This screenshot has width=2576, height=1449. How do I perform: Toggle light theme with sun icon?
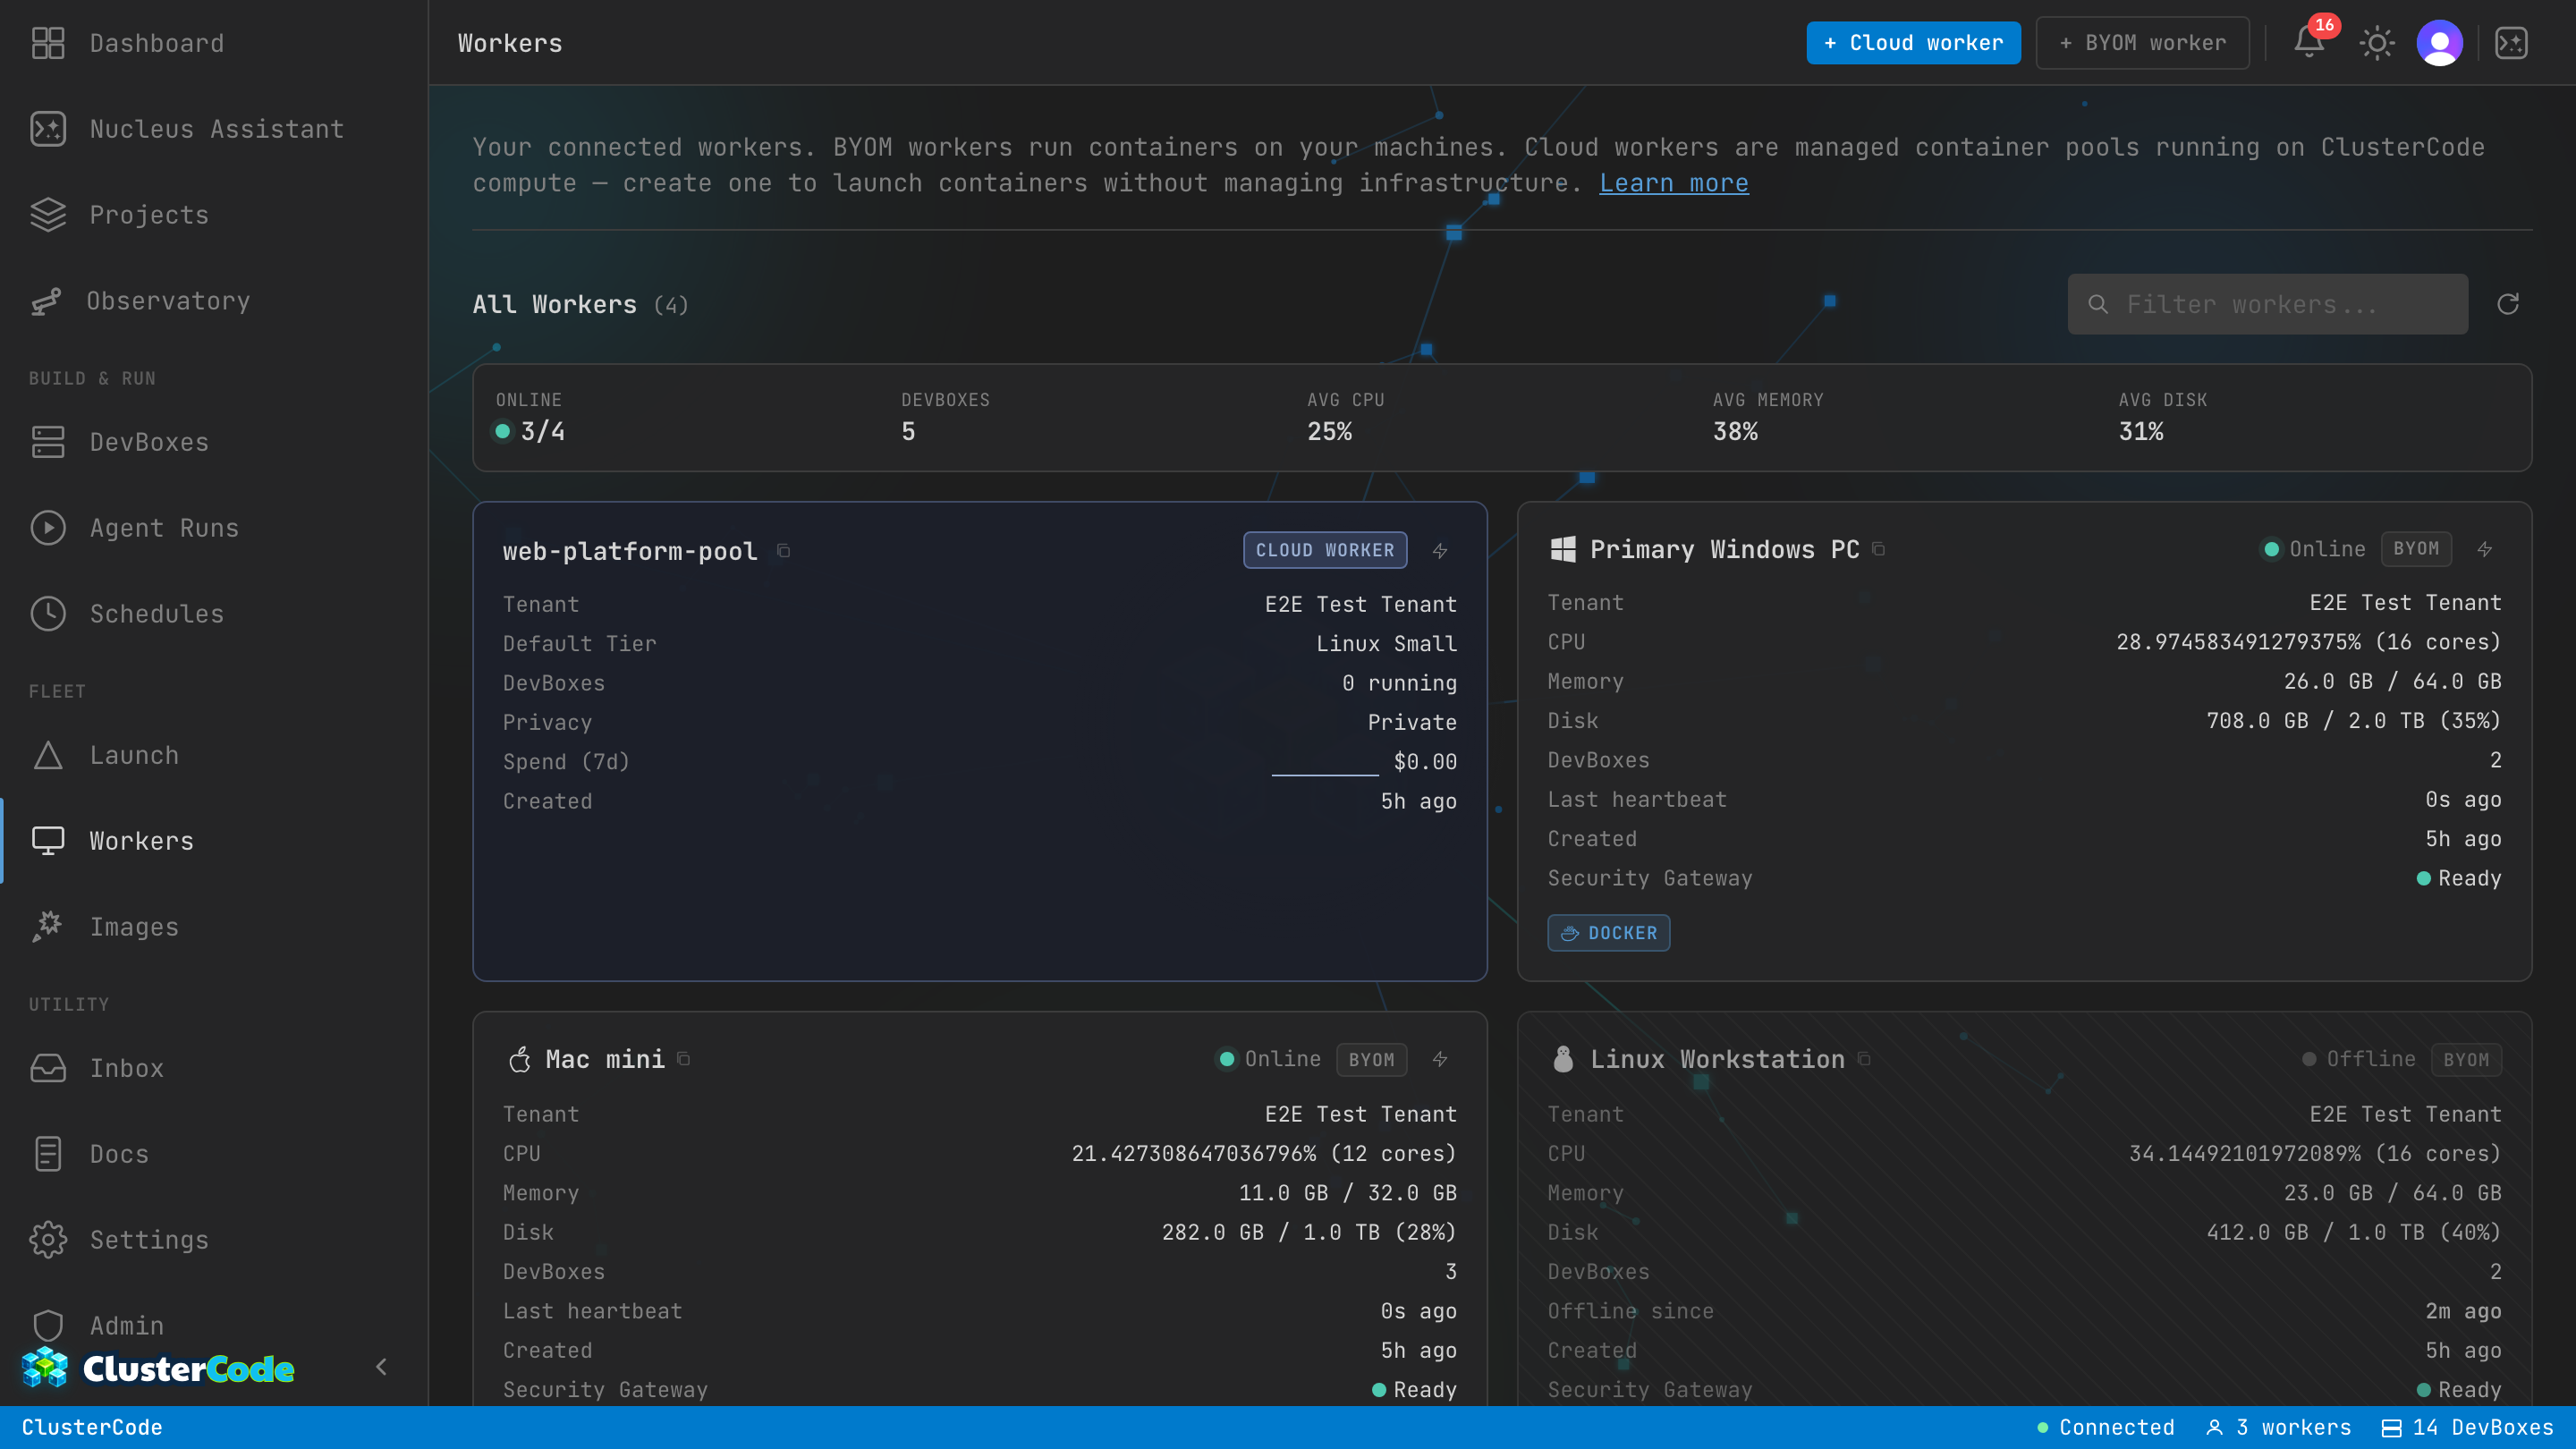[2376, 42]
